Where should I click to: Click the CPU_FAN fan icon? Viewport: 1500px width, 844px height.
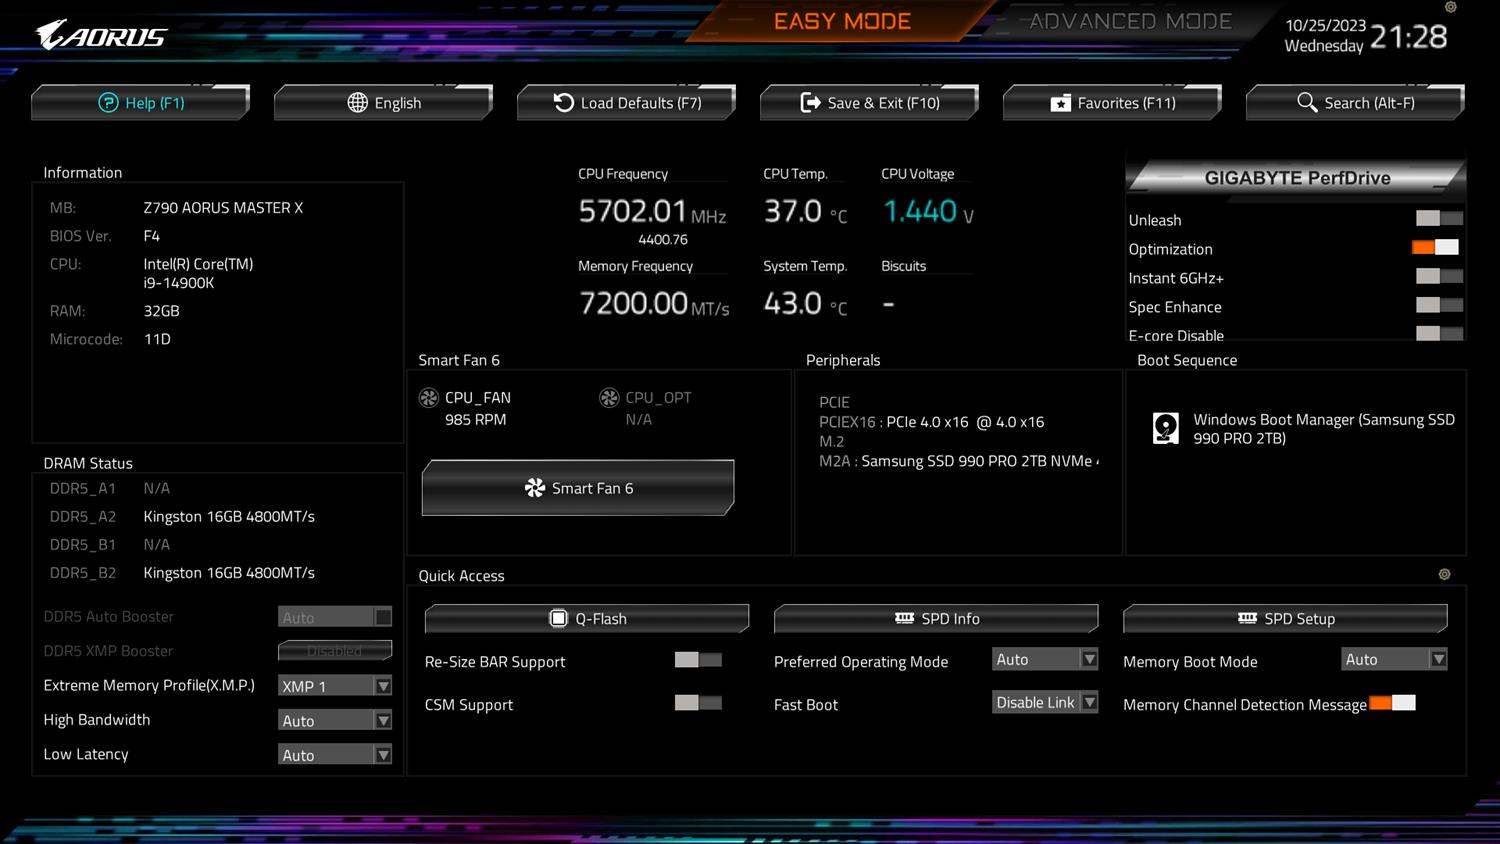429,398
